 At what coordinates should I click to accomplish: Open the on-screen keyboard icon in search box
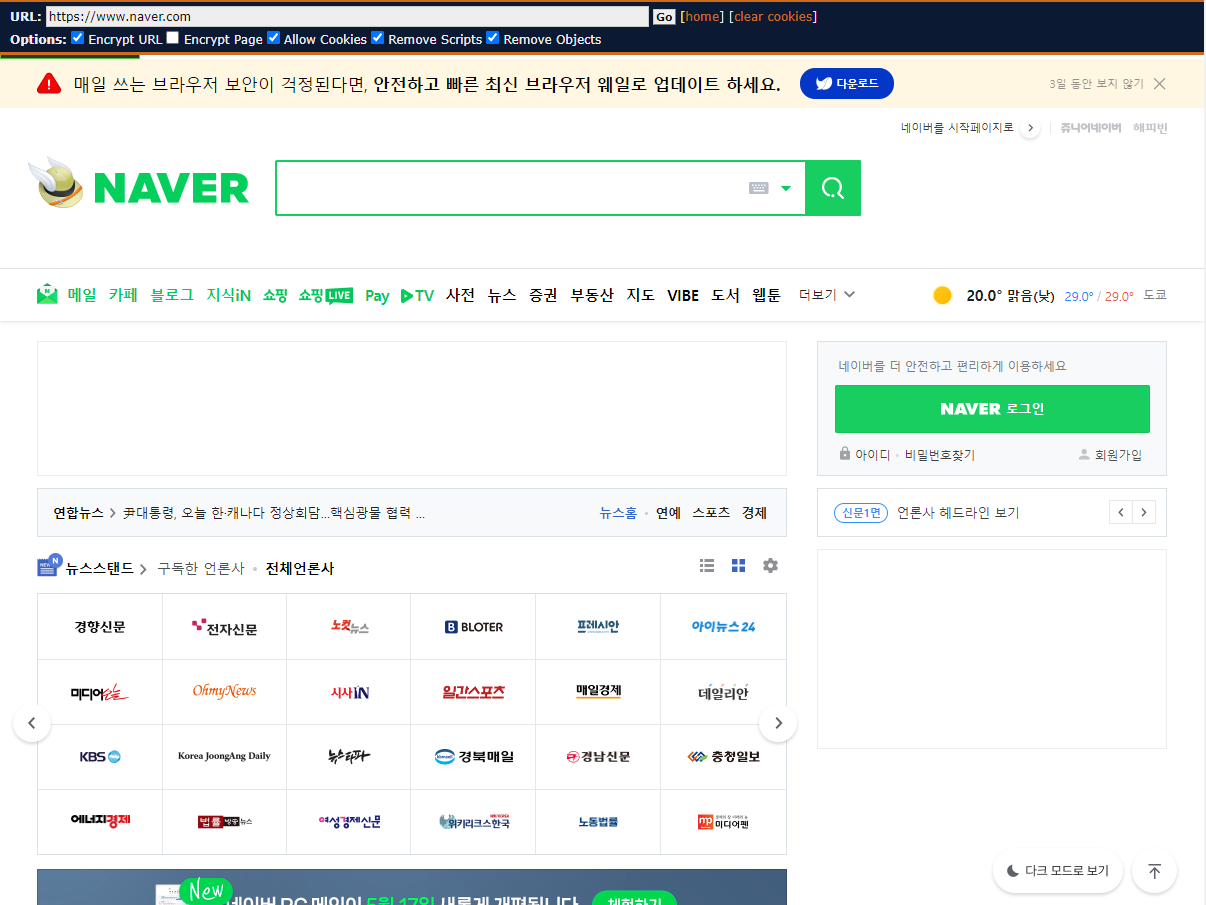759,188
